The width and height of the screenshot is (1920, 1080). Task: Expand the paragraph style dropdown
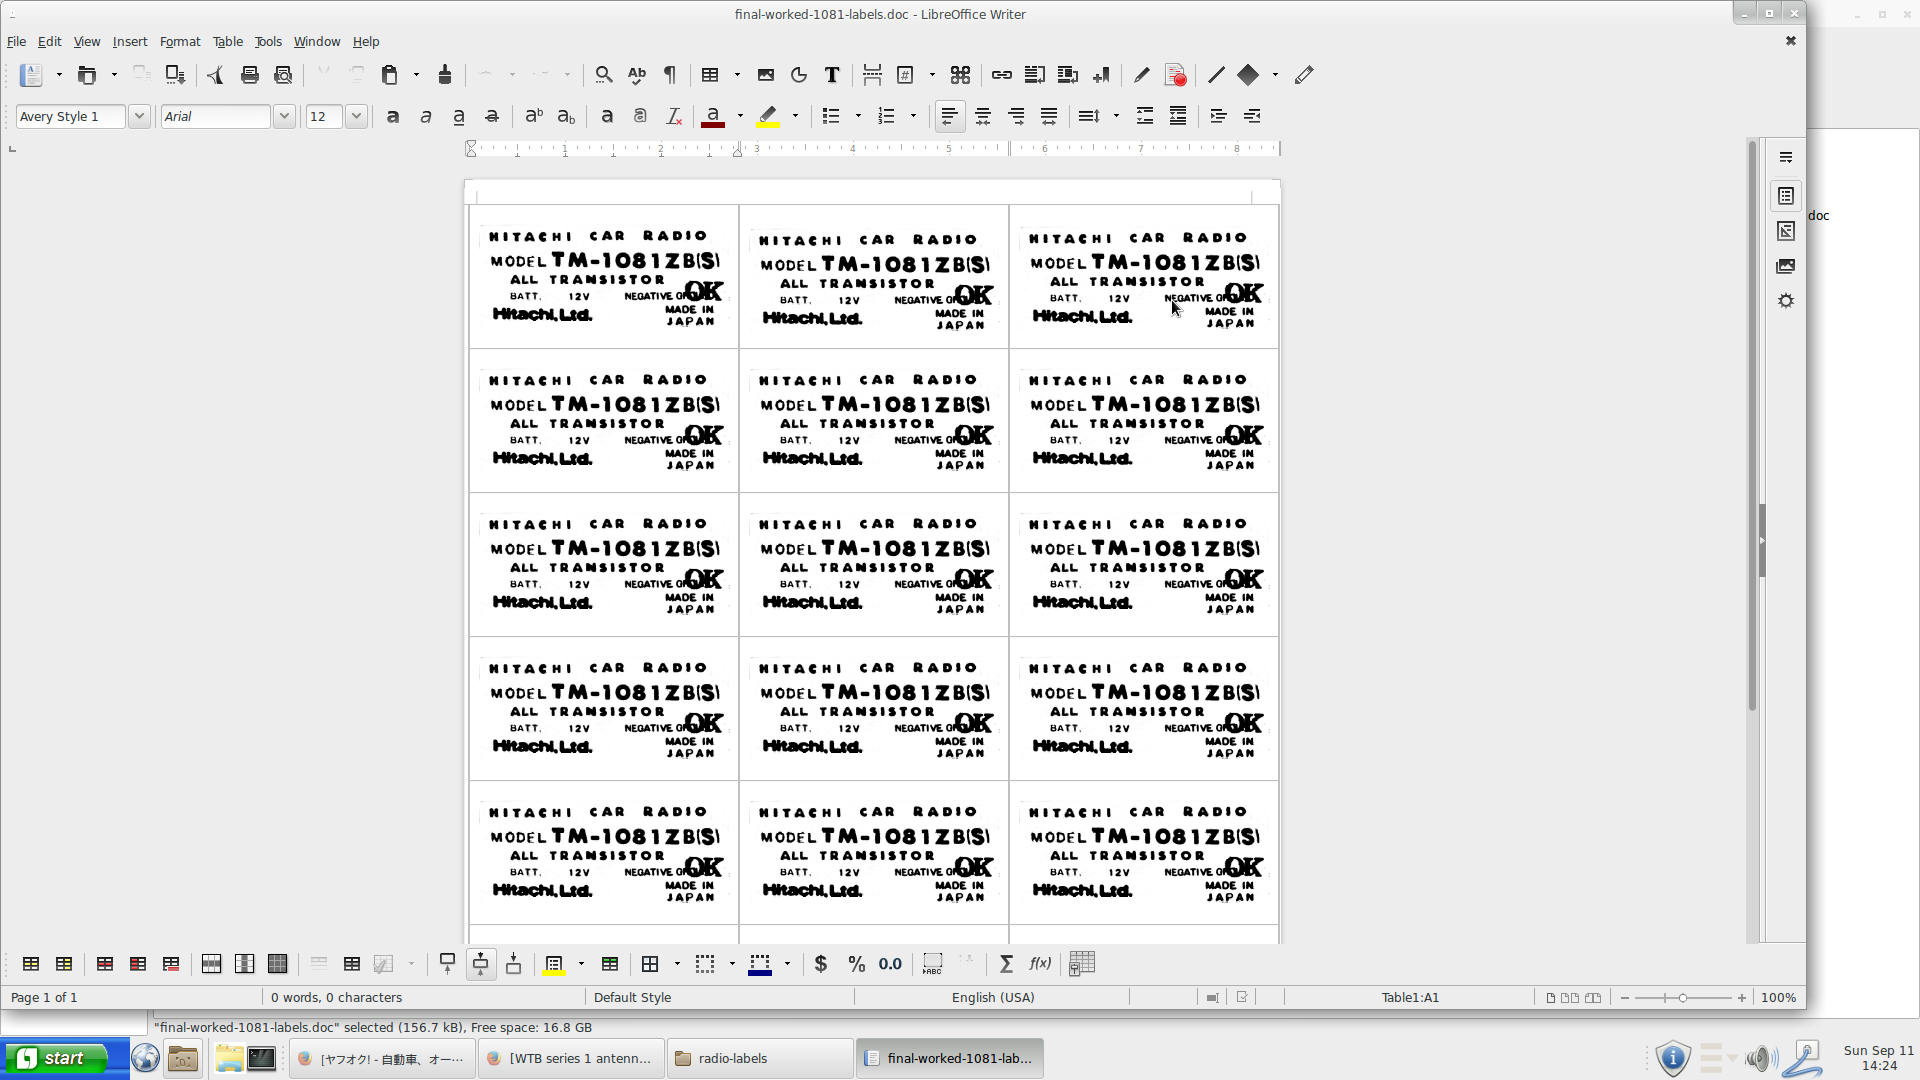pyautogui.click(x=139, y=117)
